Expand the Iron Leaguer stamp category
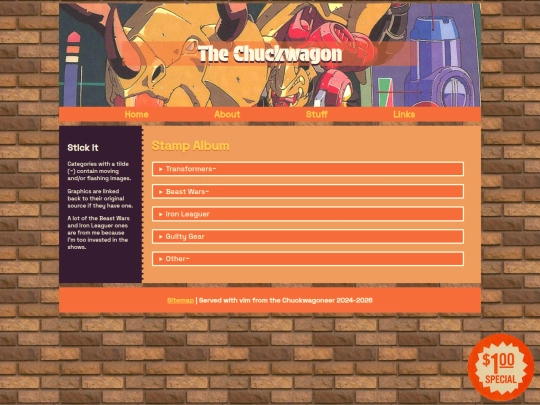This screenshot has width=540, height=405. [x=308, y=214]
